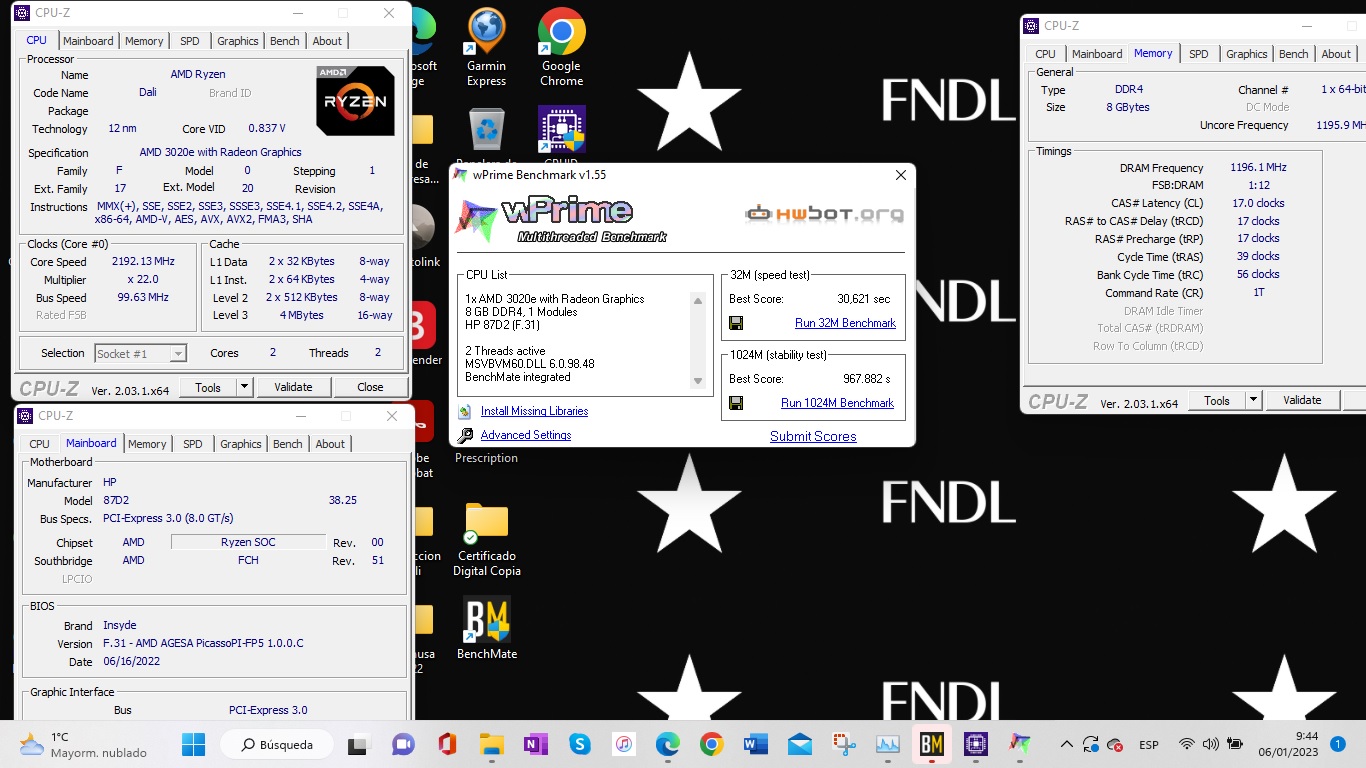Click the Advanced Settings wrench icon
Screen dimensions: 1366x768
pyautogui.click(x=464, y=435)
